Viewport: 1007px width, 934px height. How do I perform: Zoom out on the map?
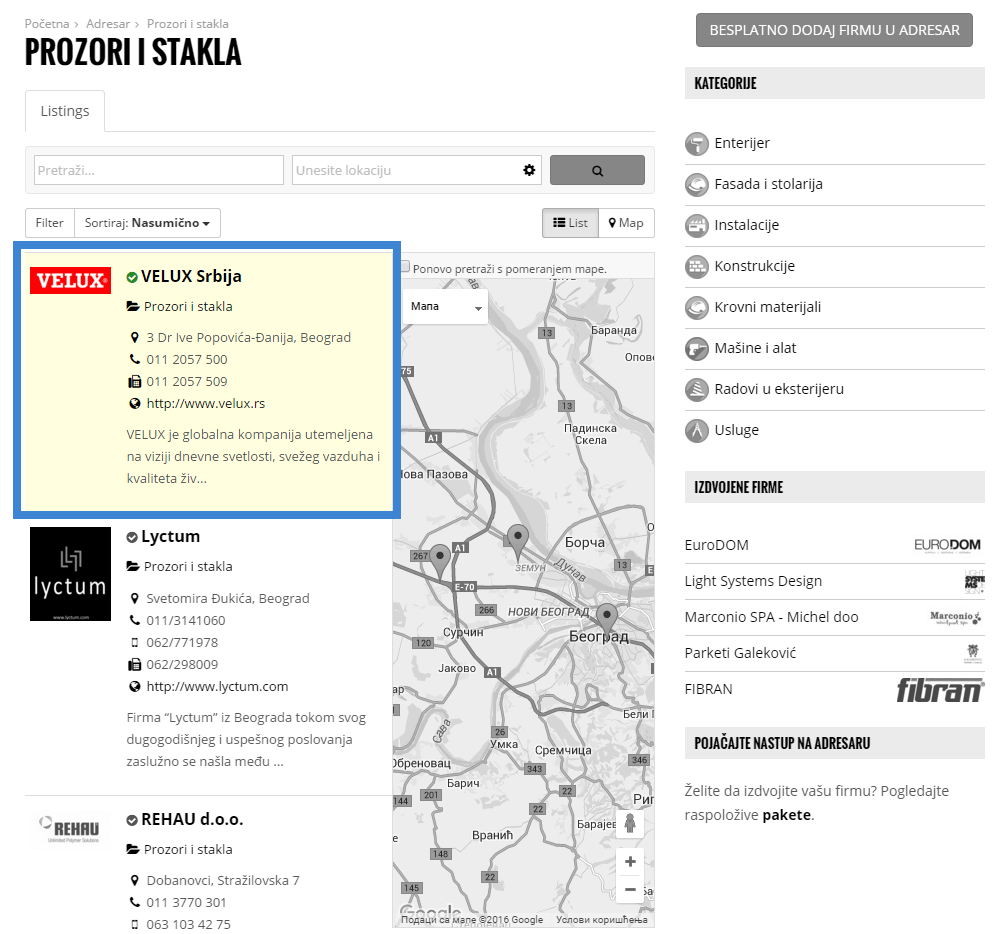click(x=630, y=889)
